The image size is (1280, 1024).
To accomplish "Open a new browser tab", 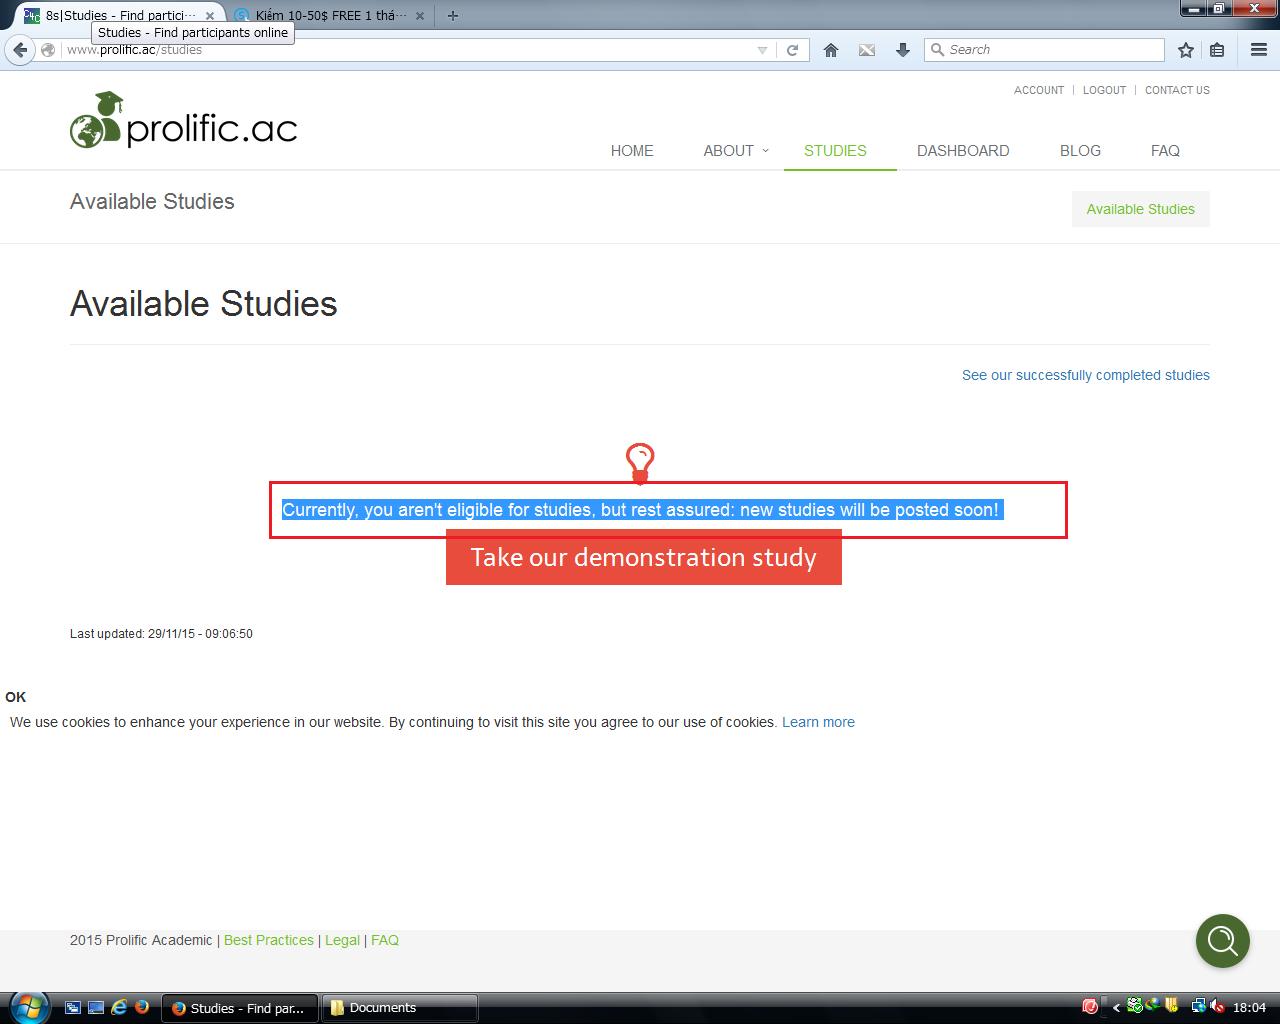I will [453, 15].
